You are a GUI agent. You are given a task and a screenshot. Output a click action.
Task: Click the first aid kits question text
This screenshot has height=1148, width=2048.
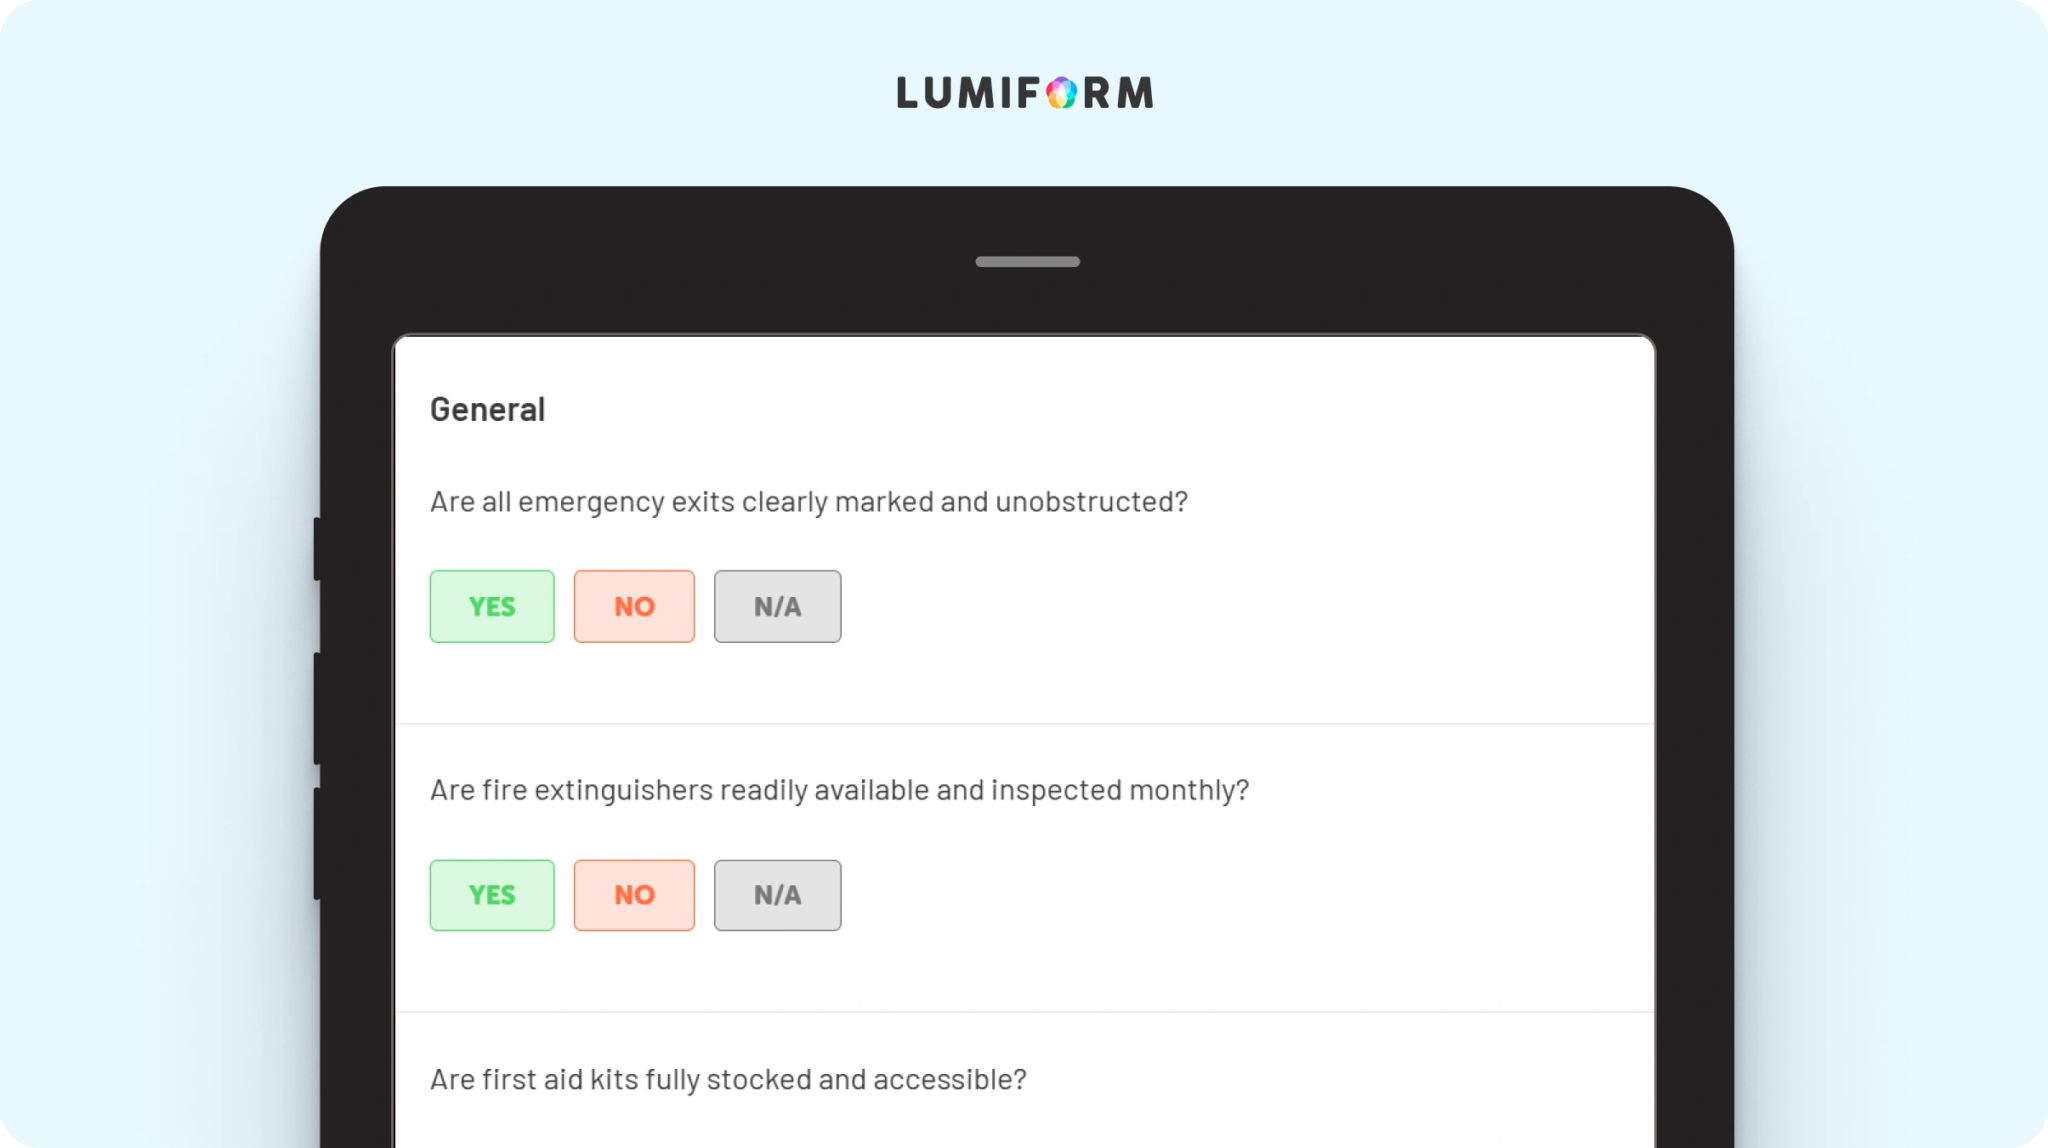[728, 1080]
